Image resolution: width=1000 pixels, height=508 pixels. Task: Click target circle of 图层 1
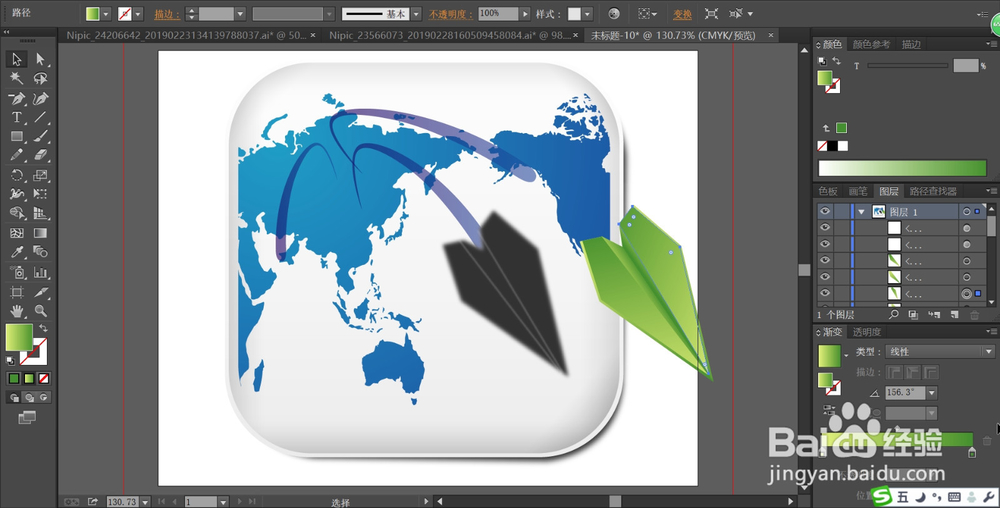[x=966, y=212]
